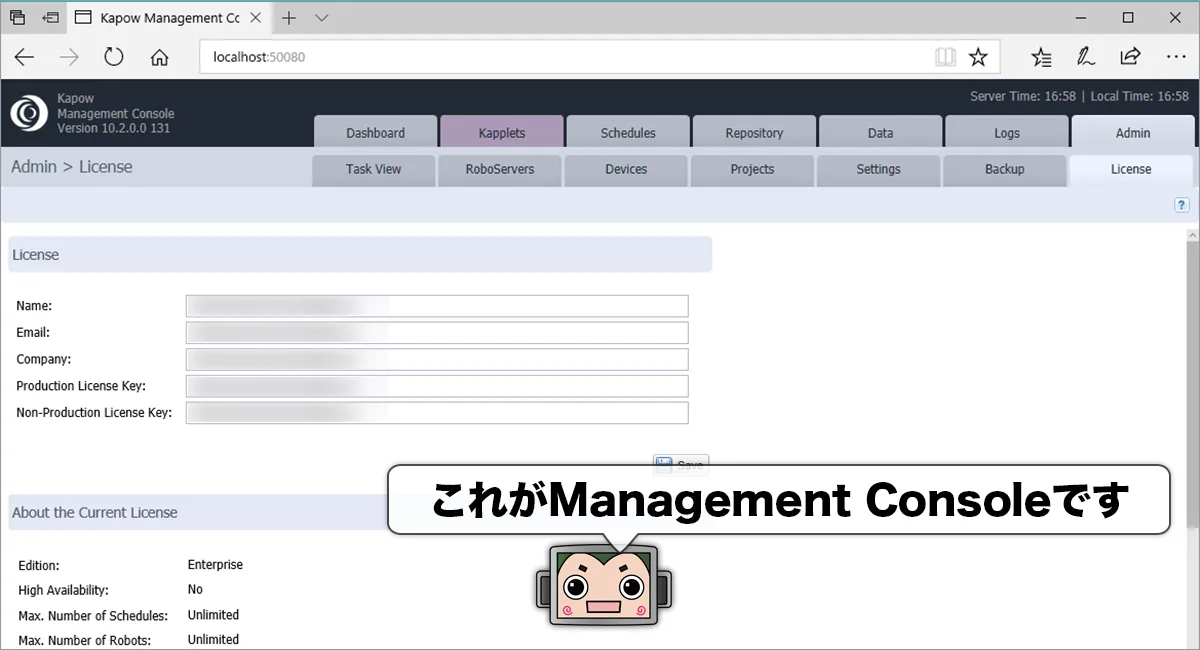Image resolution: width=1200 pixels, height=650 pixels.
Task: Click the Max. Number of Robots Unlimited value
Action: click(213, 640)
